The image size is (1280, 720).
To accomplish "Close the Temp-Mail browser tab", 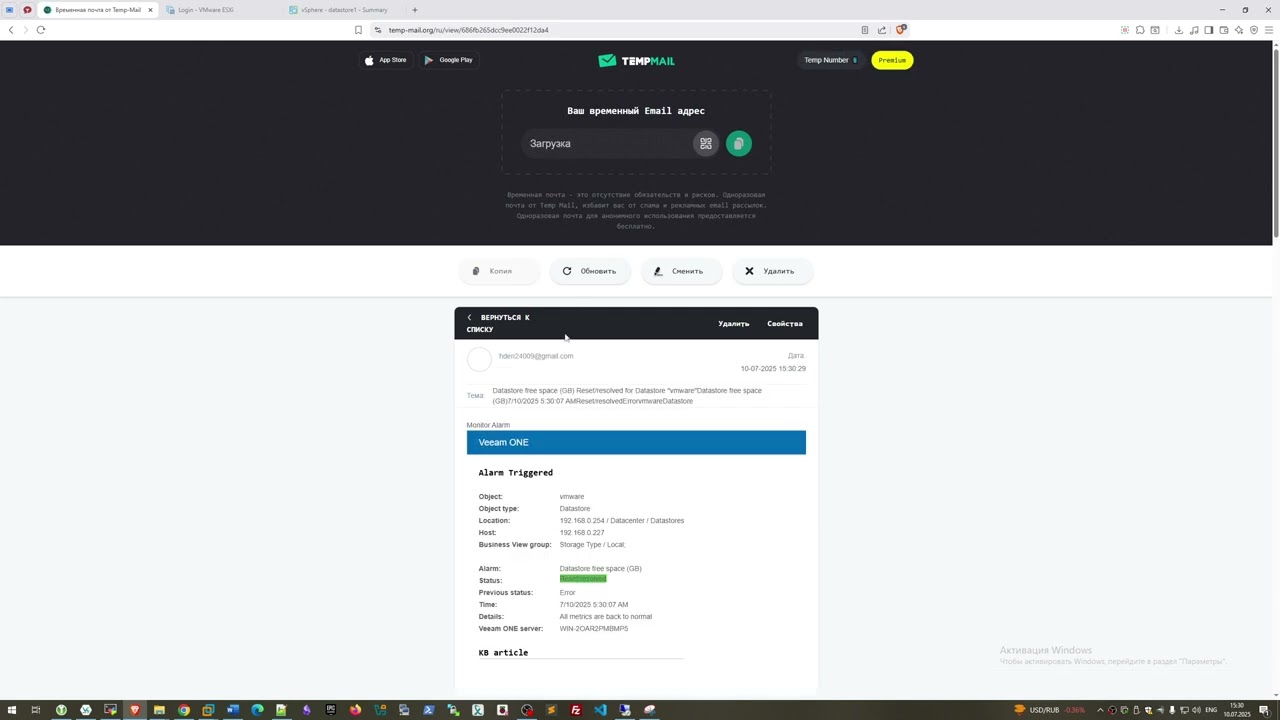I will (150, 10).
